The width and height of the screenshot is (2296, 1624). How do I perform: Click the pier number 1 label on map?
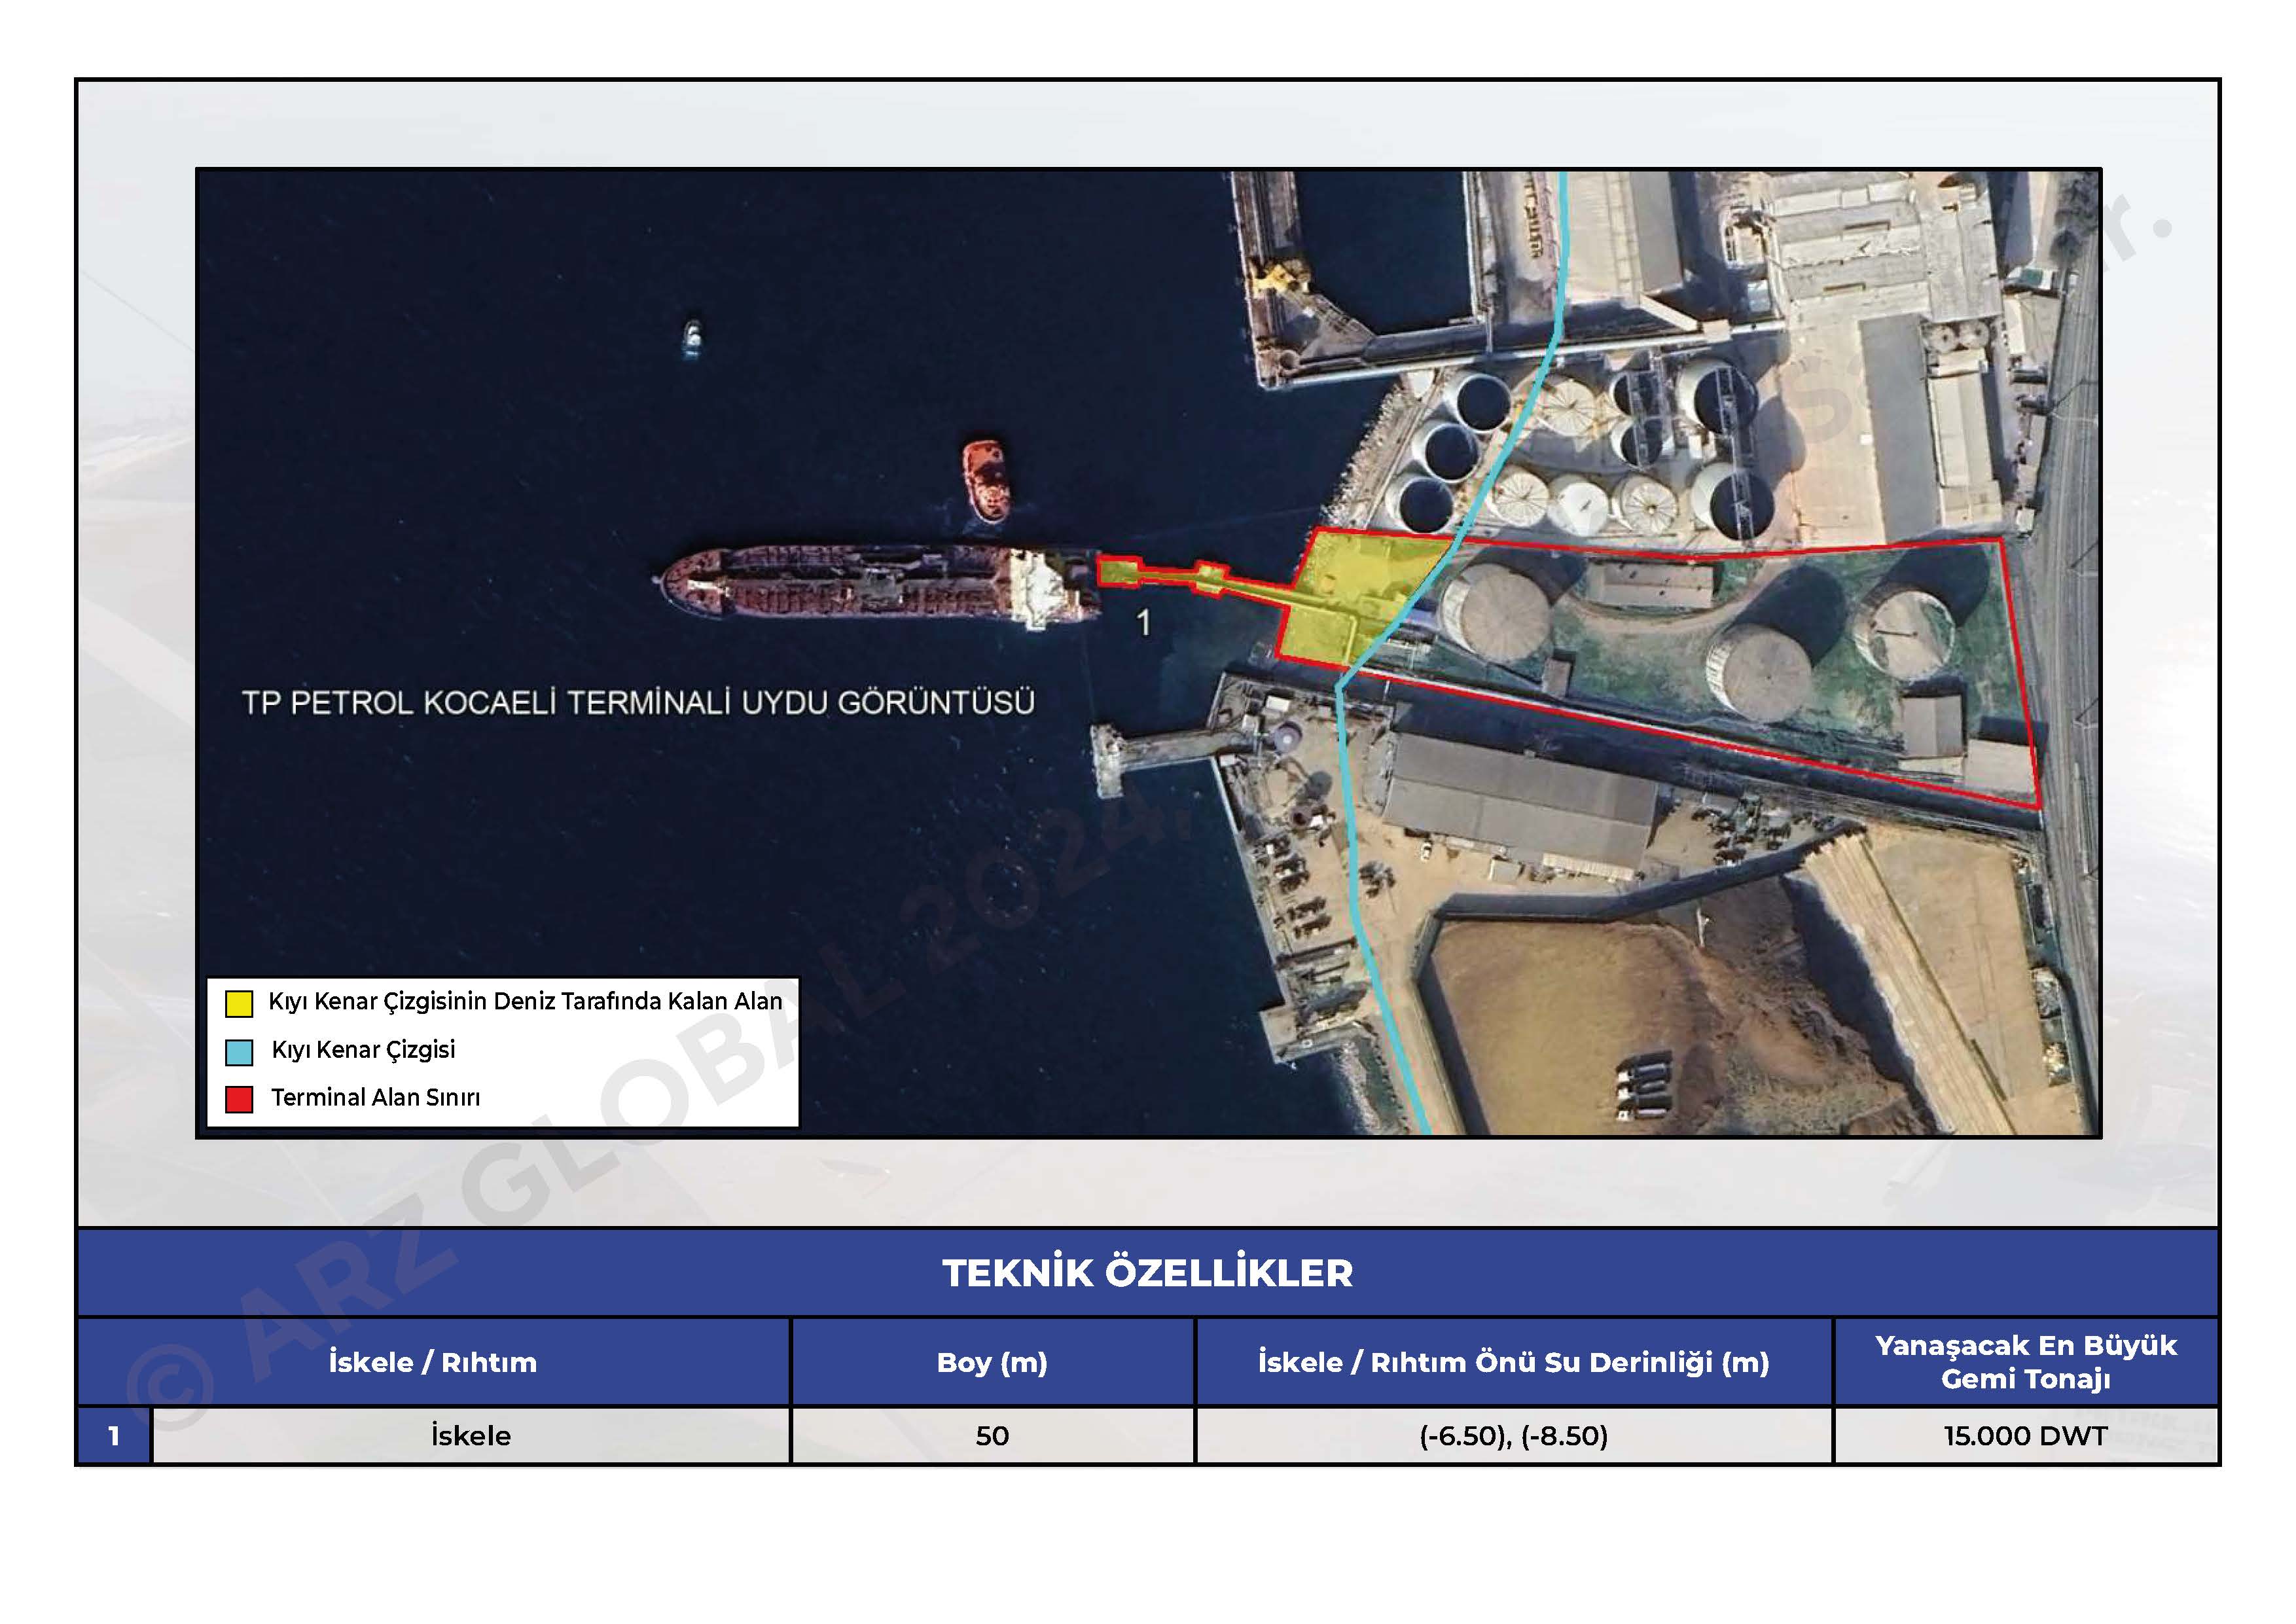(1144, 623)
